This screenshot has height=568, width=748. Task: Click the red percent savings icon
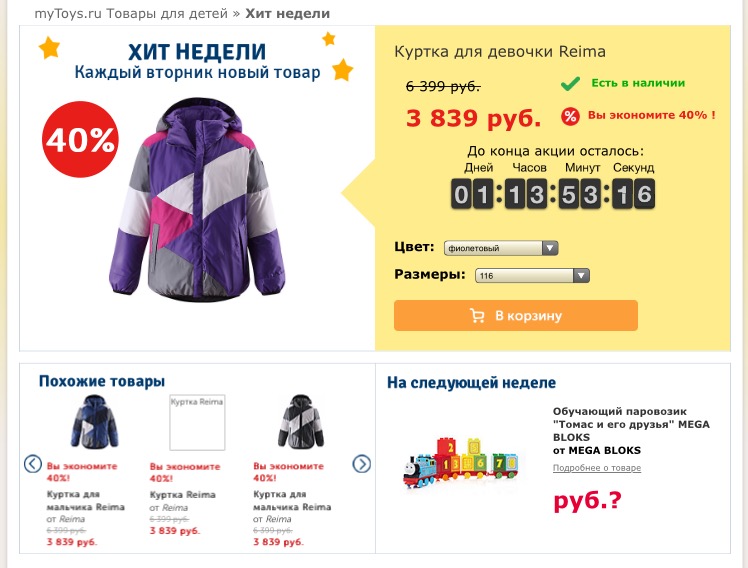[570, 116]
